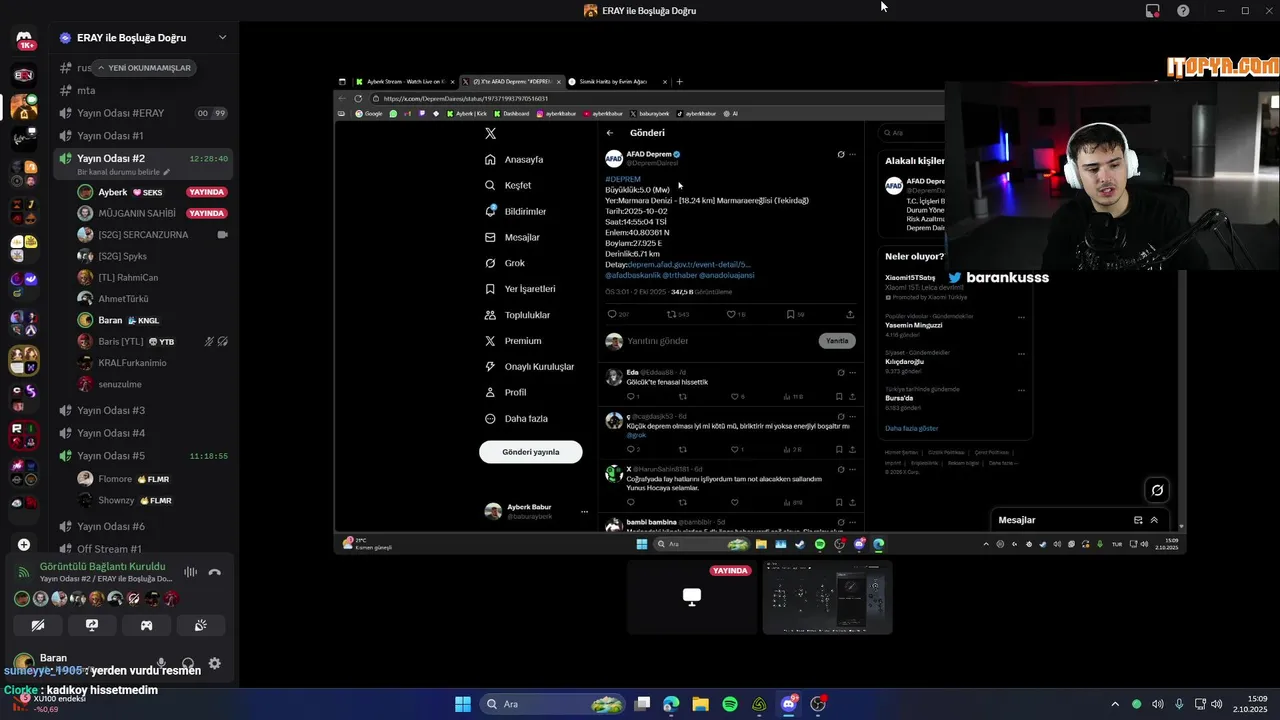Image resolution: width=1280 pixels, height=720 pixels.
Task: Share your screen in voice panel
Action: pyautogui.click(x=92, y=625)
